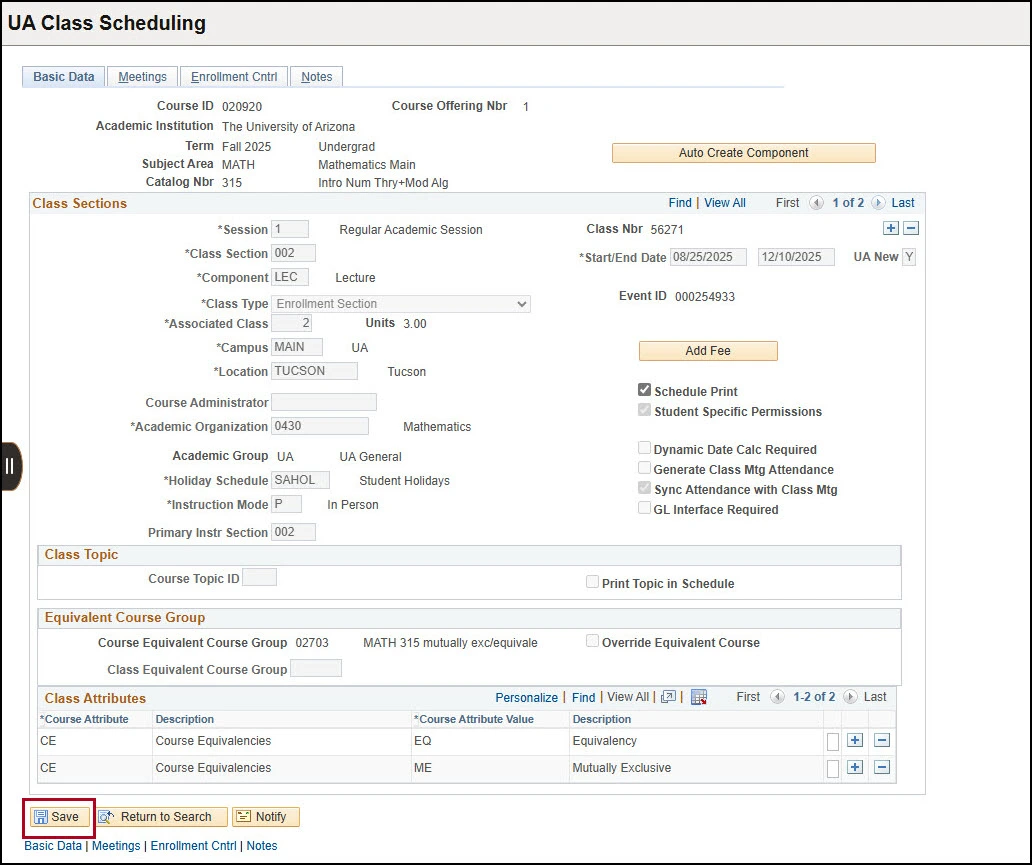
Task: Click Find link in Class Sections header
Action: (680, 203)
